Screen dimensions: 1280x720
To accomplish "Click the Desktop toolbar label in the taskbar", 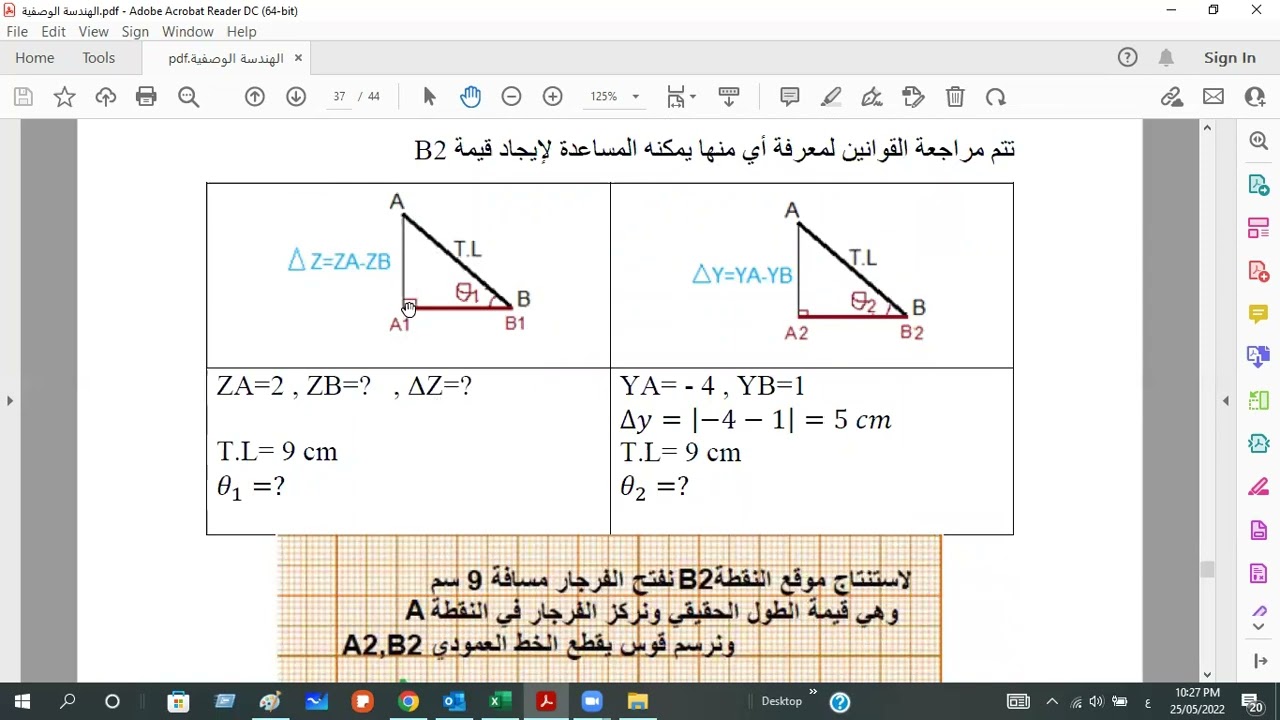I will click(782, 701).
